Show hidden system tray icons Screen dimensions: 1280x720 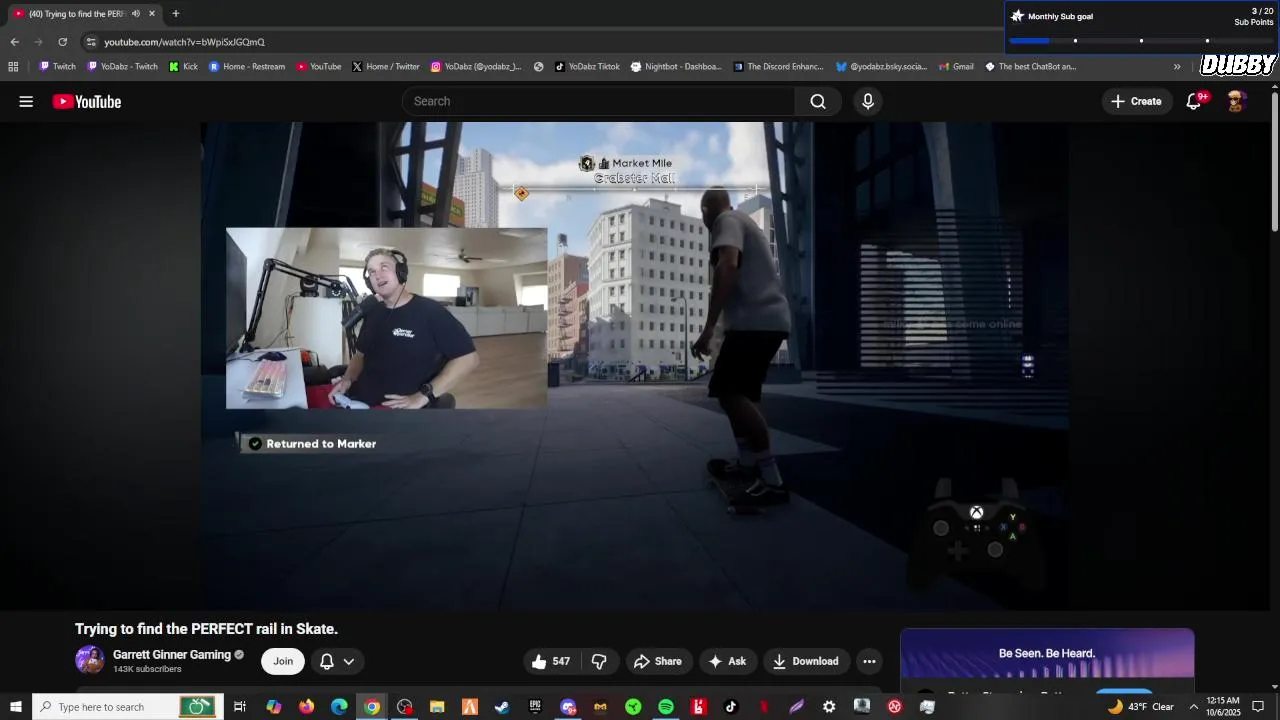(1193, 707)
